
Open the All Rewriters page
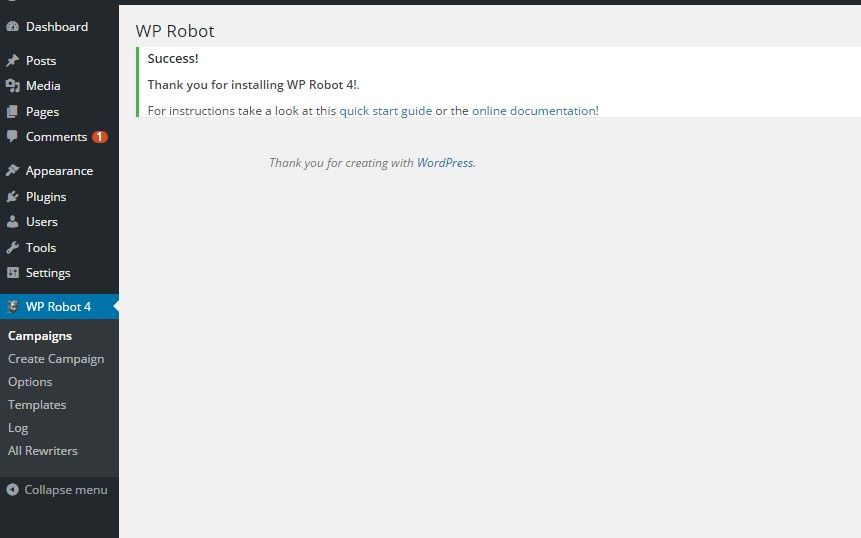click(43, 451)
